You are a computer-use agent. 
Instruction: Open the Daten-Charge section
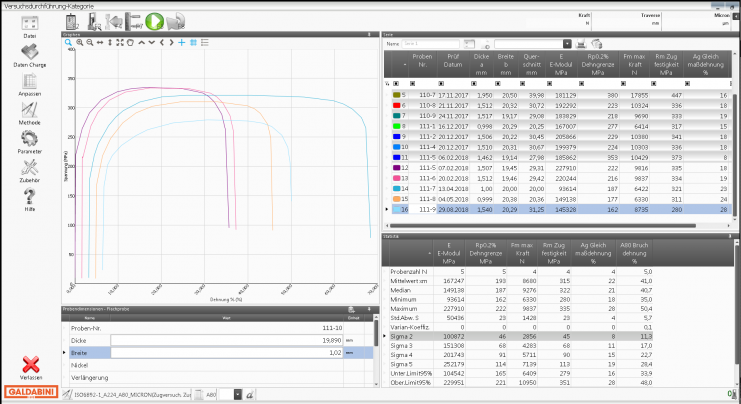30,53
